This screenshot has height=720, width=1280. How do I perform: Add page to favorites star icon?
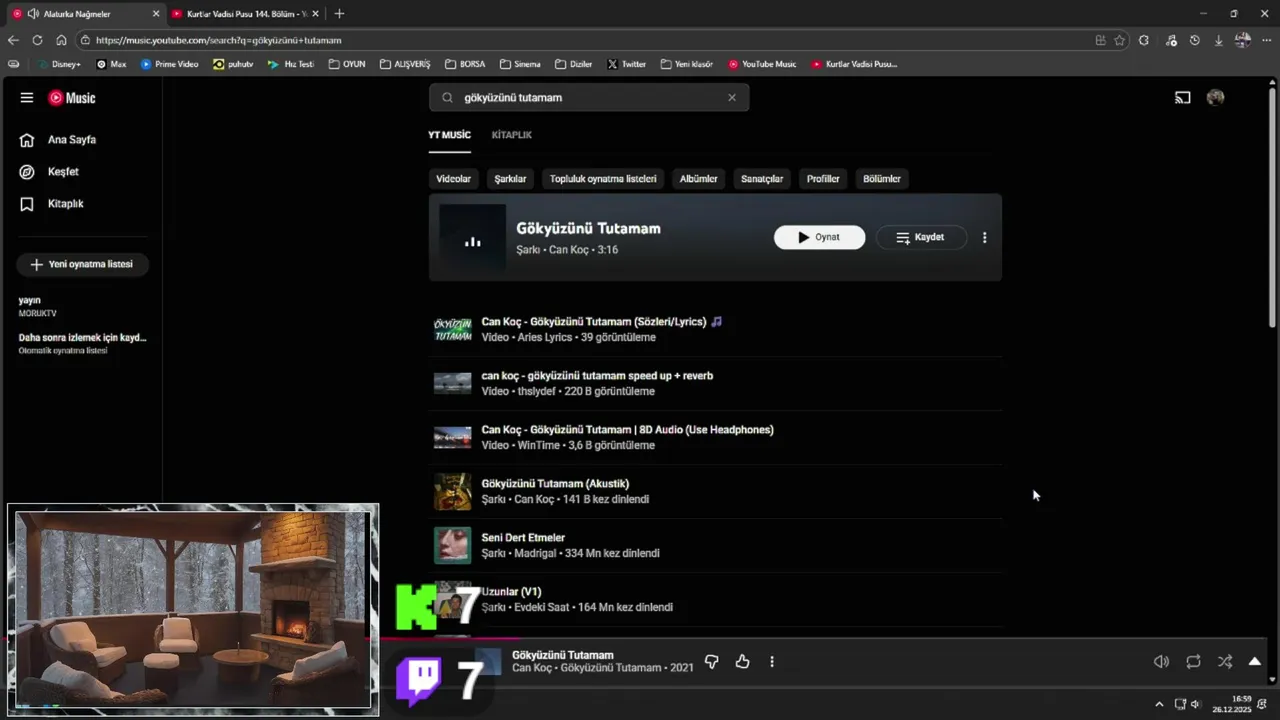pyautogui.click(x=1120, y=40)
